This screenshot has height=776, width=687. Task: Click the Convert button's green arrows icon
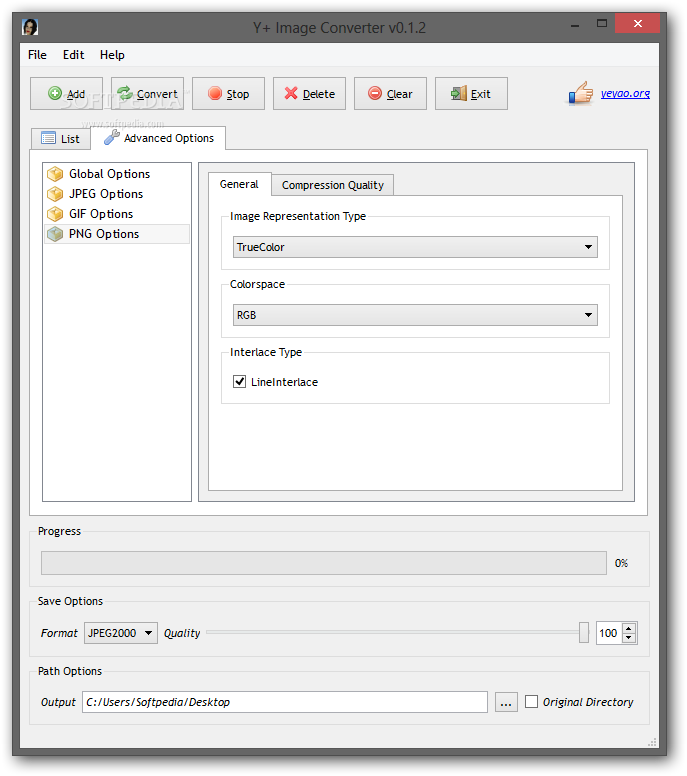pos(125,93)
